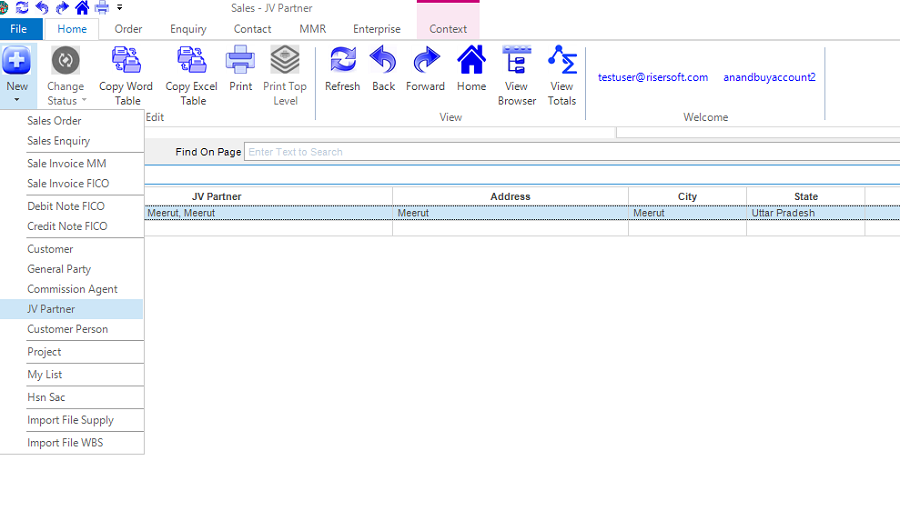900x521 pixels.
Task: Open the quick access toolbar customize arrow
Action: click(x=120, y=8)
